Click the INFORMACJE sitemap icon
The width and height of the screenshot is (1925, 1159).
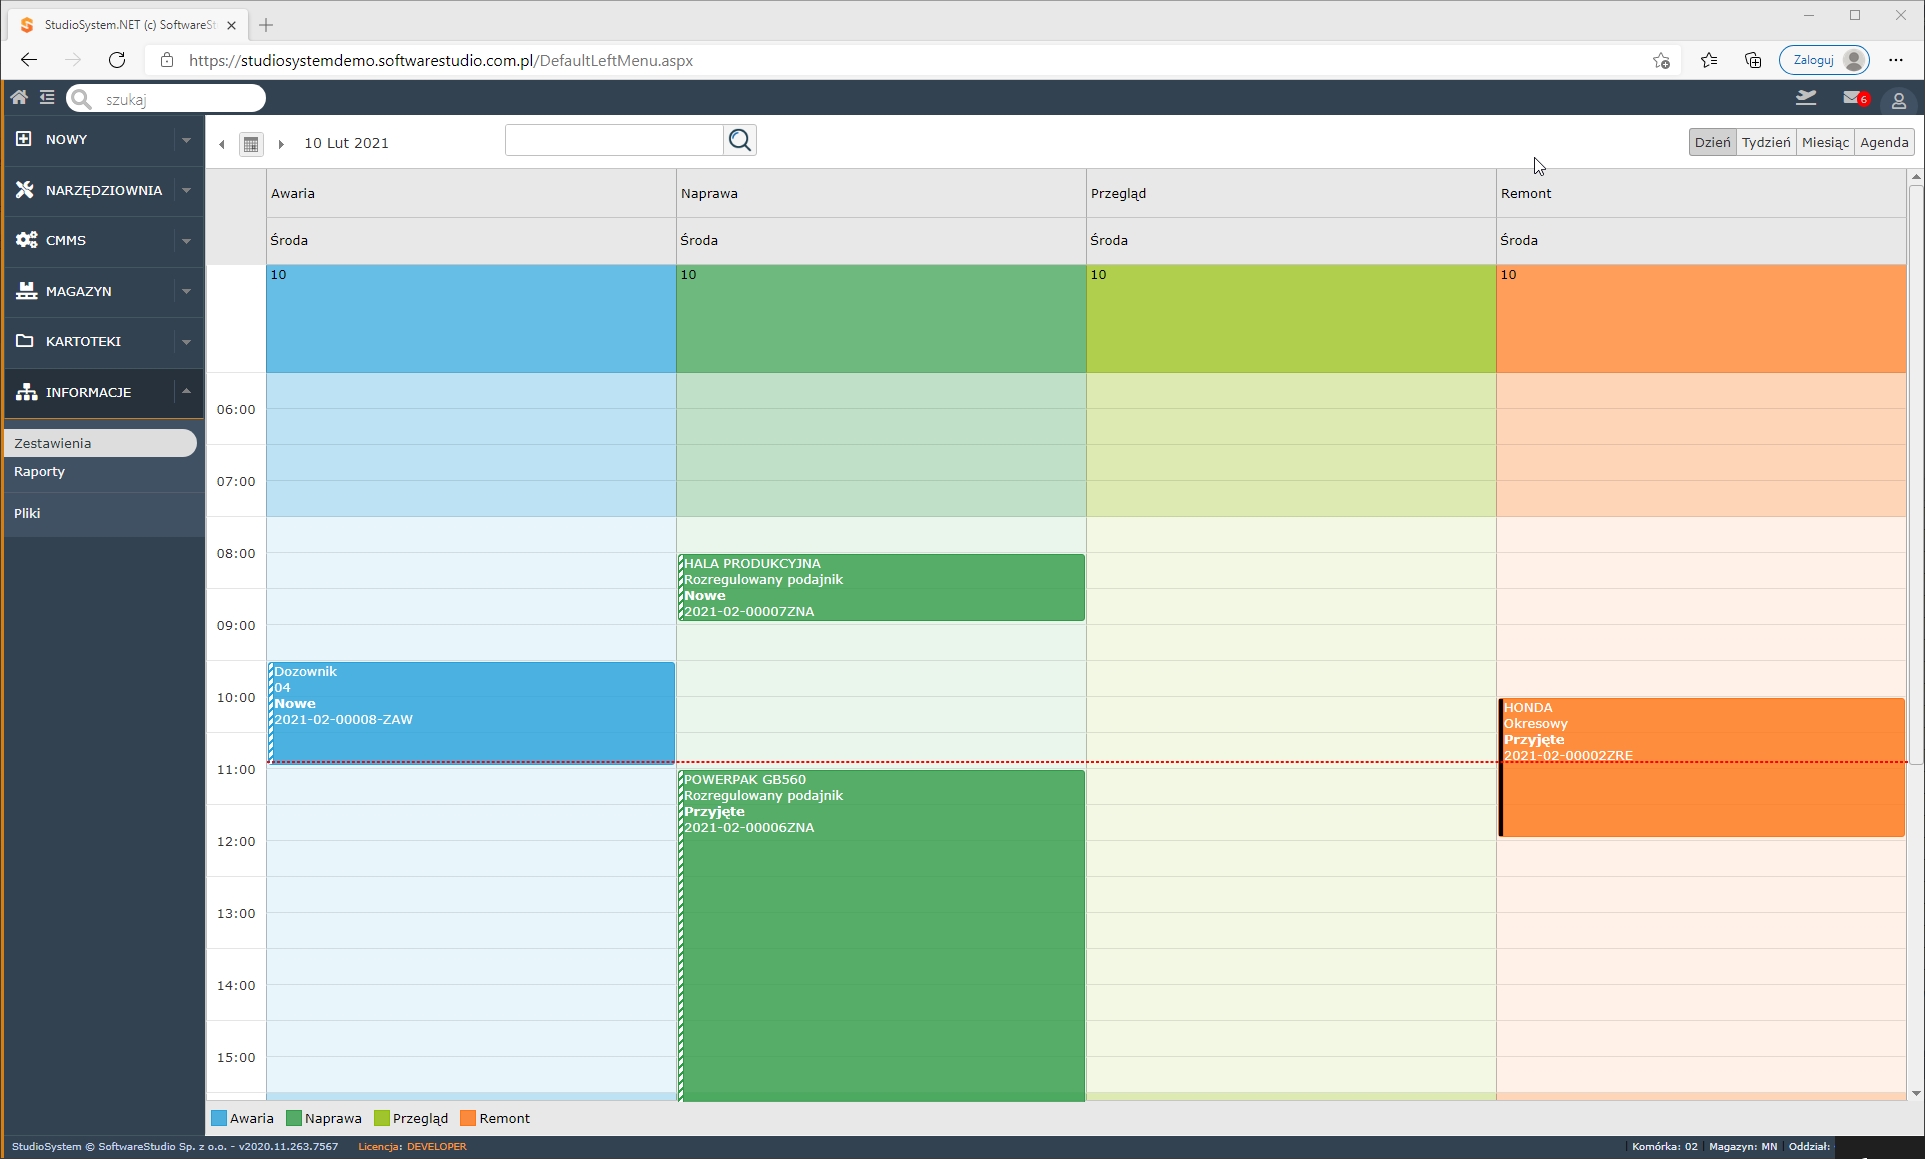click(x=26, y=392)
